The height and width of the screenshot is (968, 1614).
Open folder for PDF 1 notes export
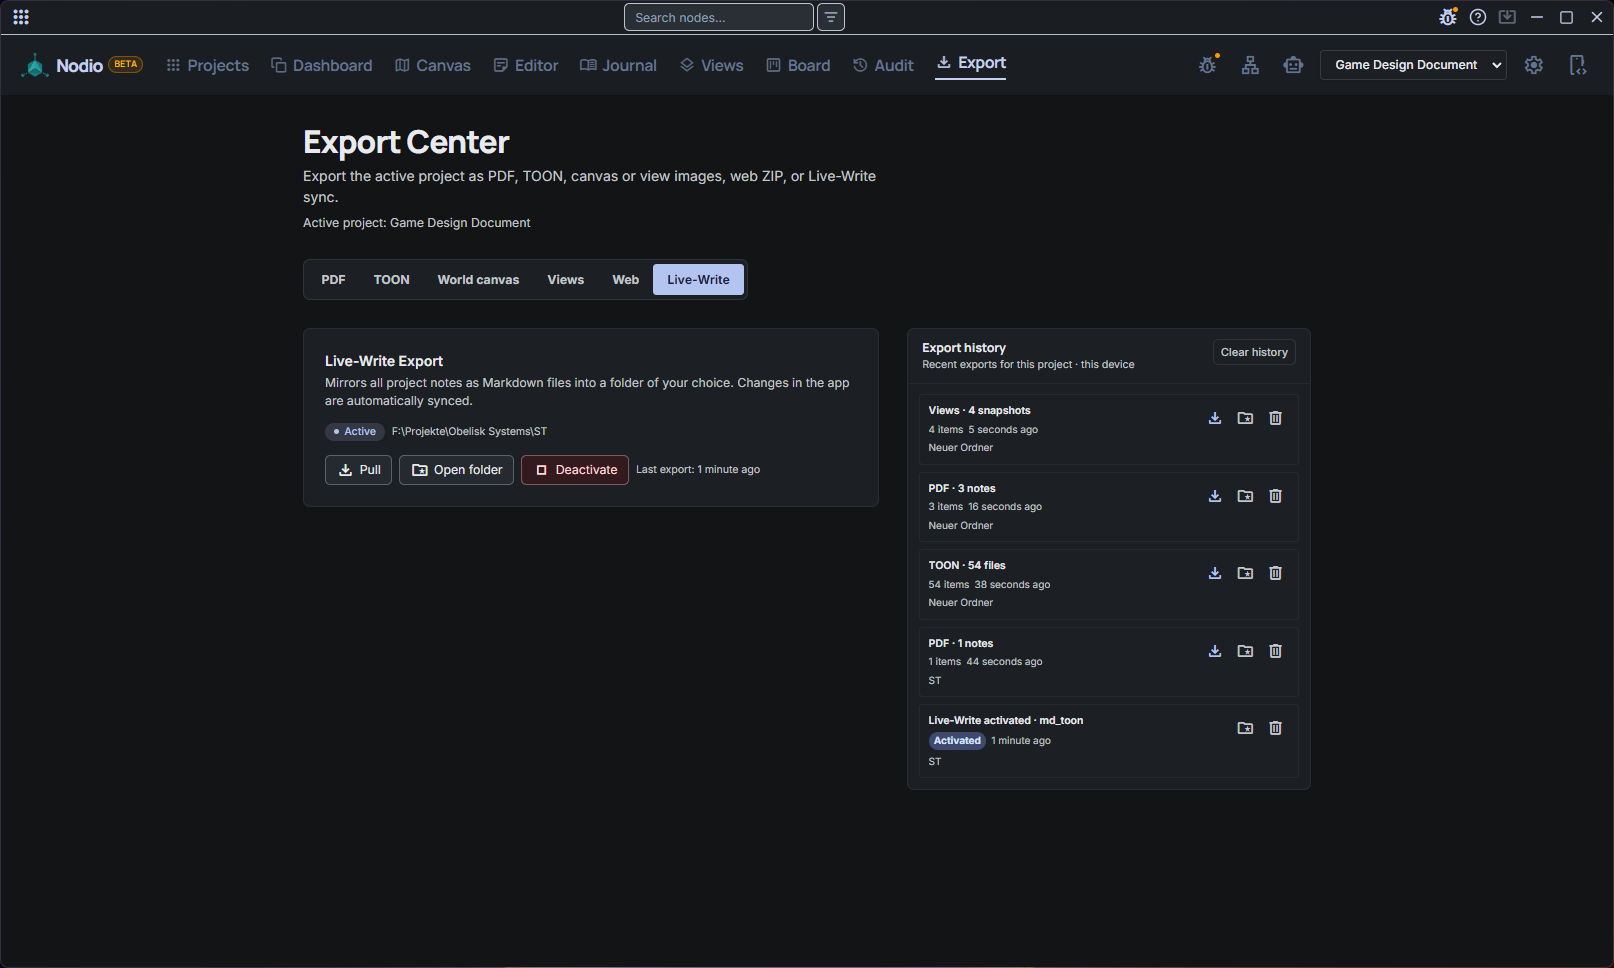[x=1245, y=651]
